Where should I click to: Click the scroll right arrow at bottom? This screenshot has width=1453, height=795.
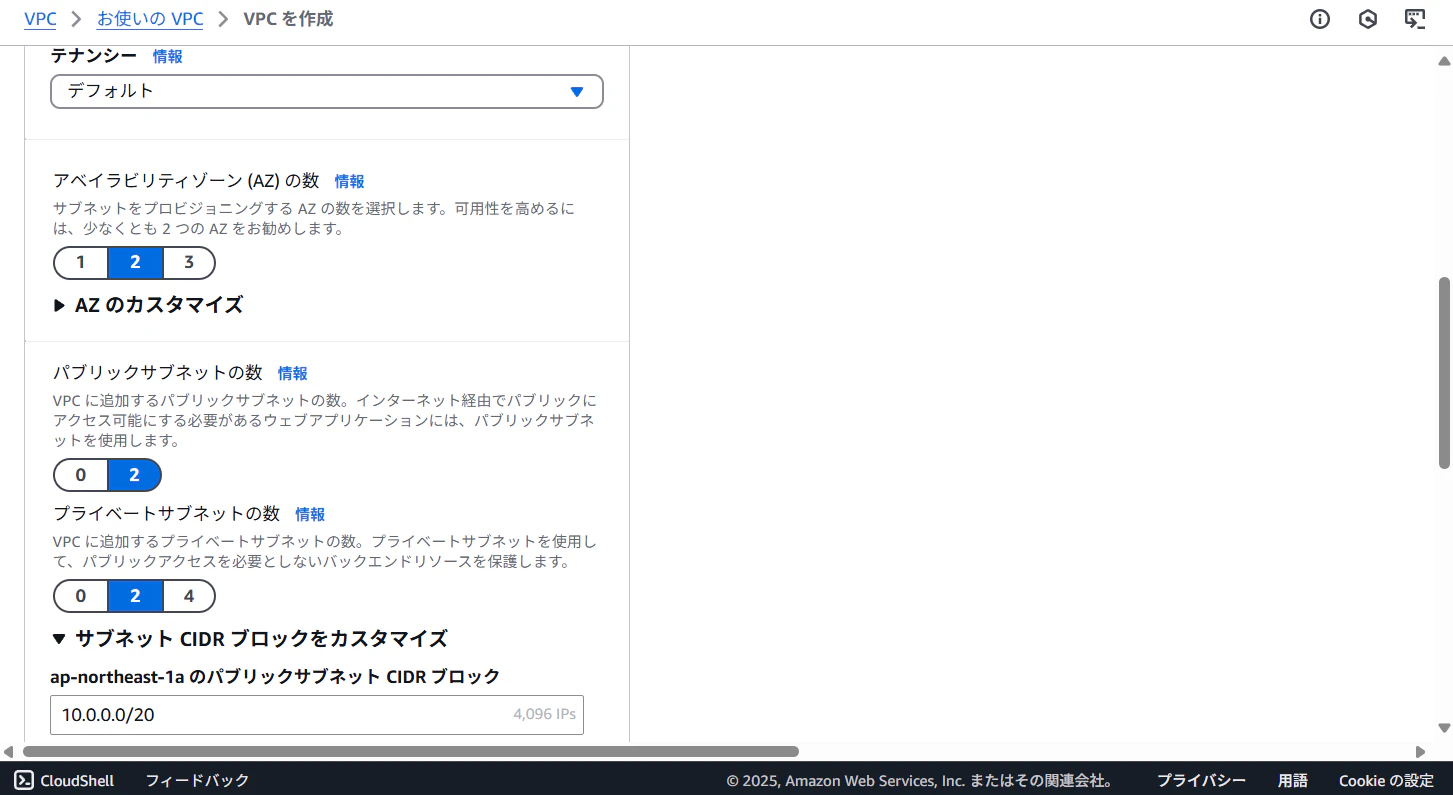point(1421,751)
